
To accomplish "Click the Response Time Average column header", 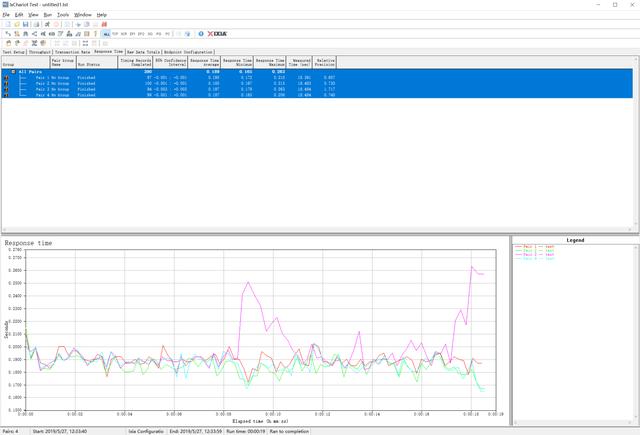I will (x=205, y=62).
